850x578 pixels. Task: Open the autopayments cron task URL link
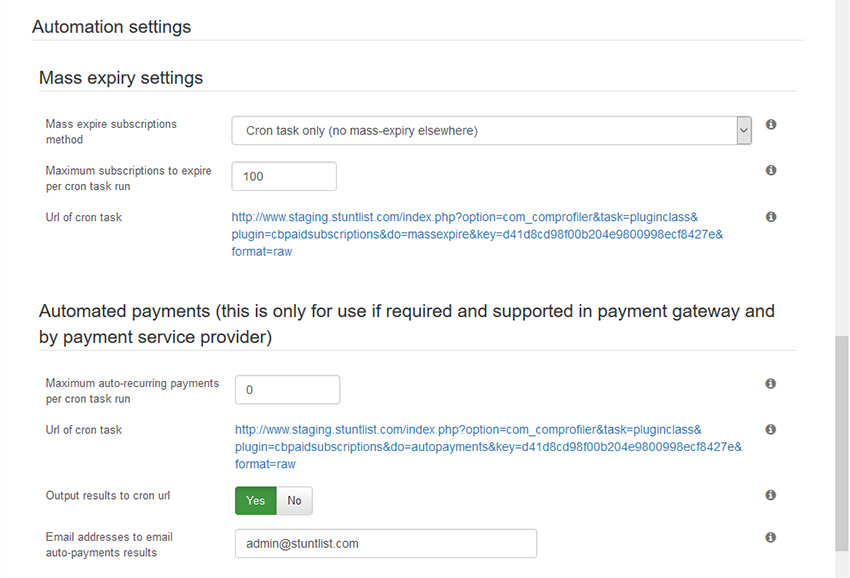[x=488, y=447]
